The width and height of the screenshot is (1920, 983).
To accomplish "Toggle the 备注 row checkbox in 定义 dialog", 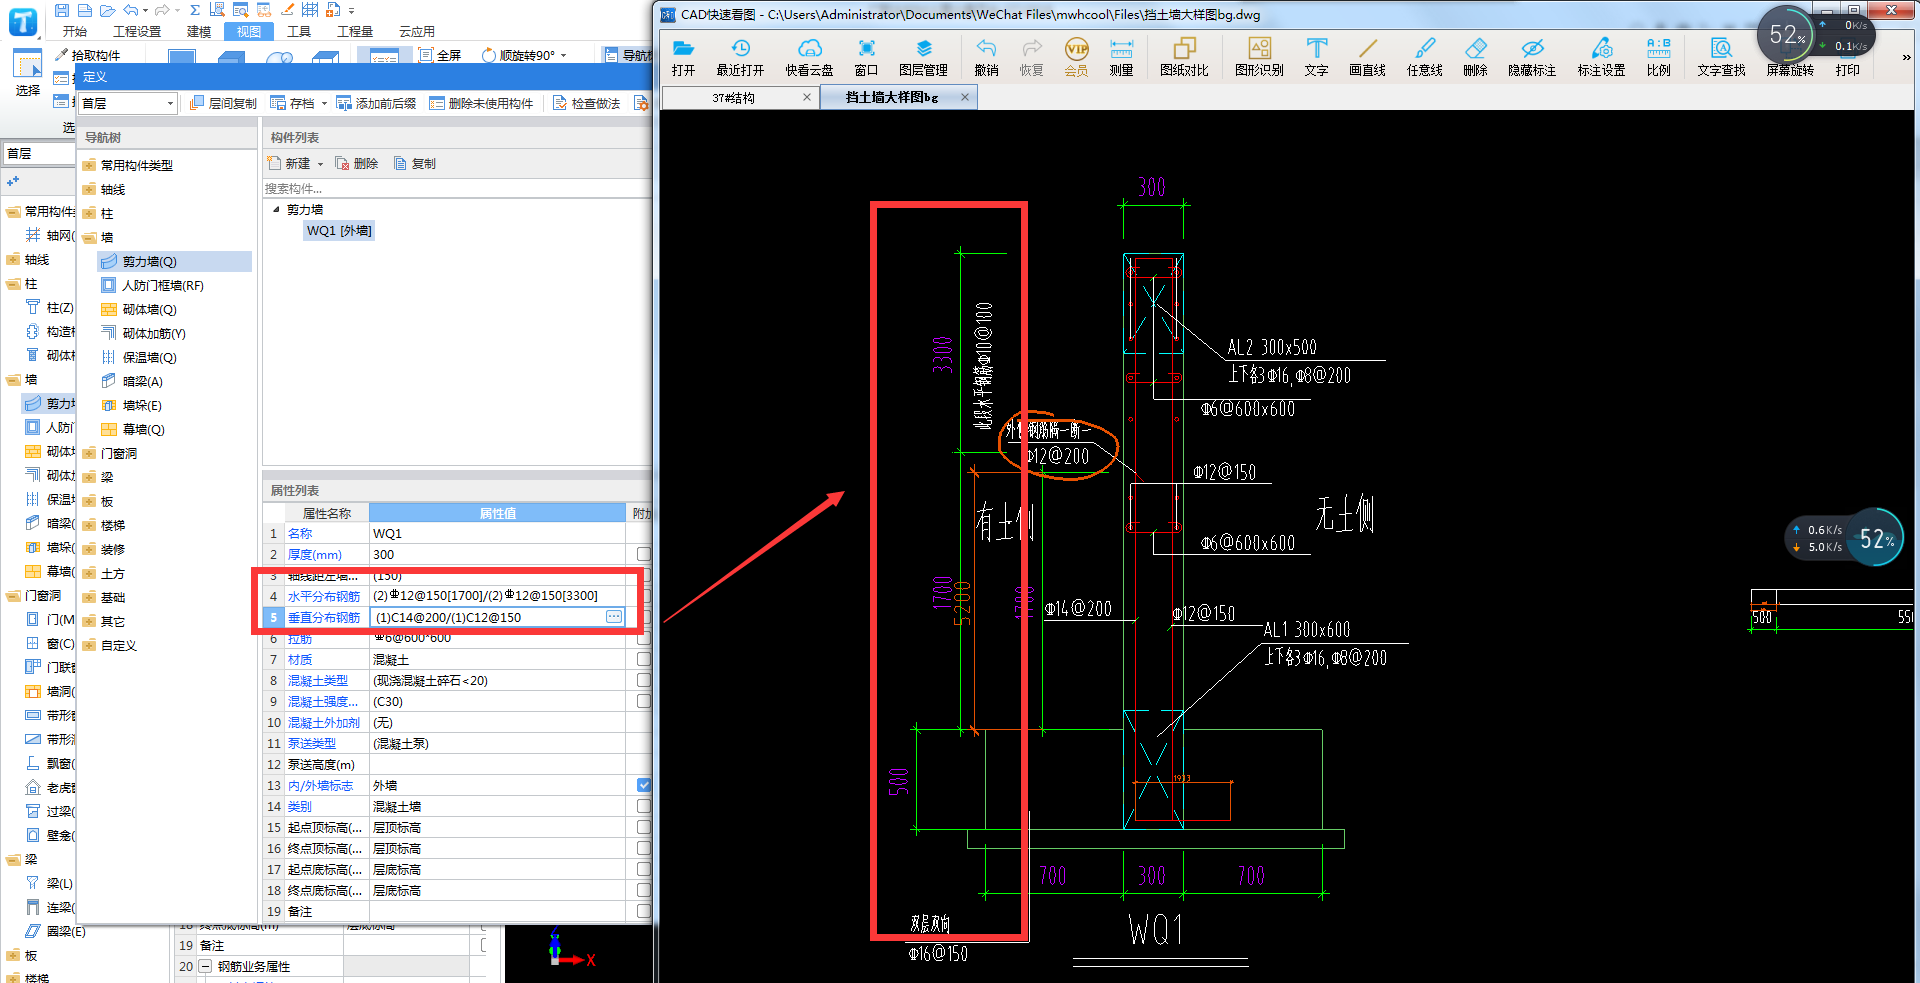I will [x=643, y=911].
